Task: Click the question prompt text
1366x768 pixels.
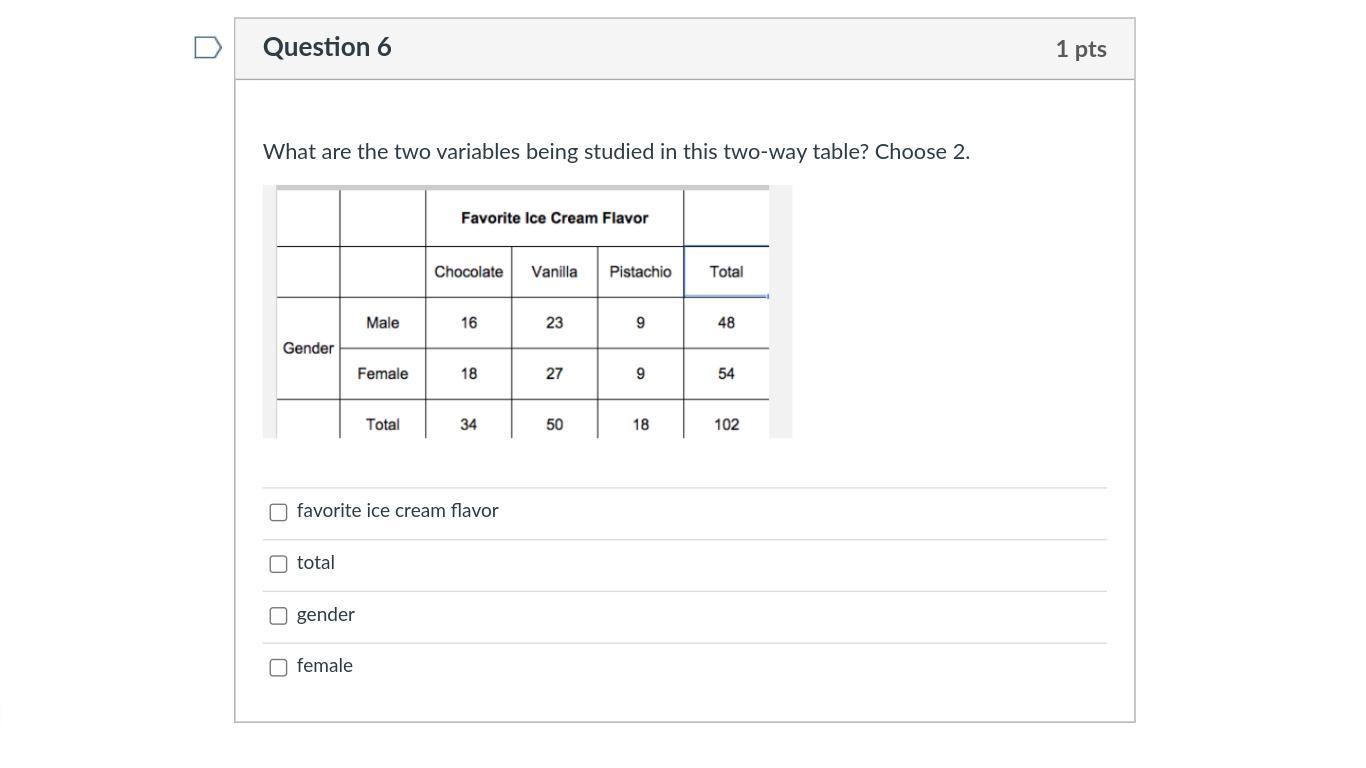Action: pyautogui.click(x=616, y=152)
